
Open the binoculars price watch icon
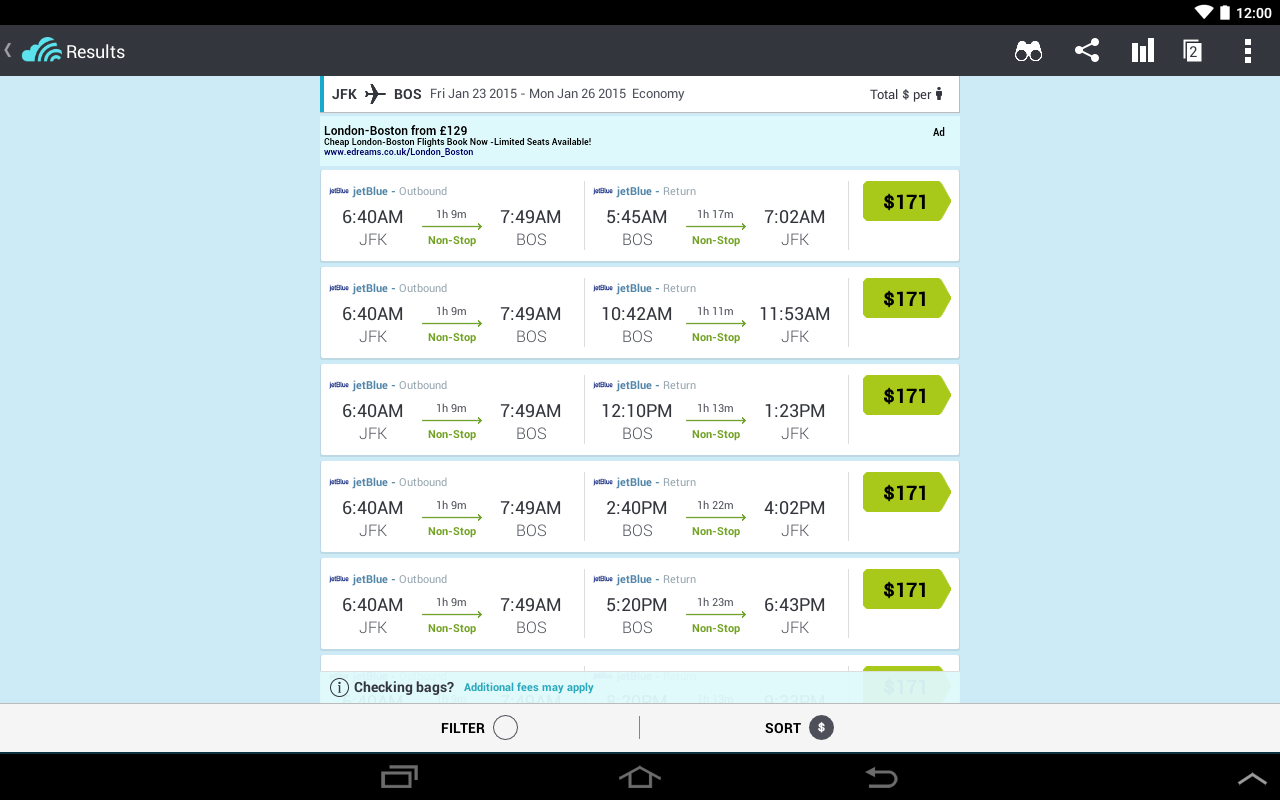point(1028,51)
